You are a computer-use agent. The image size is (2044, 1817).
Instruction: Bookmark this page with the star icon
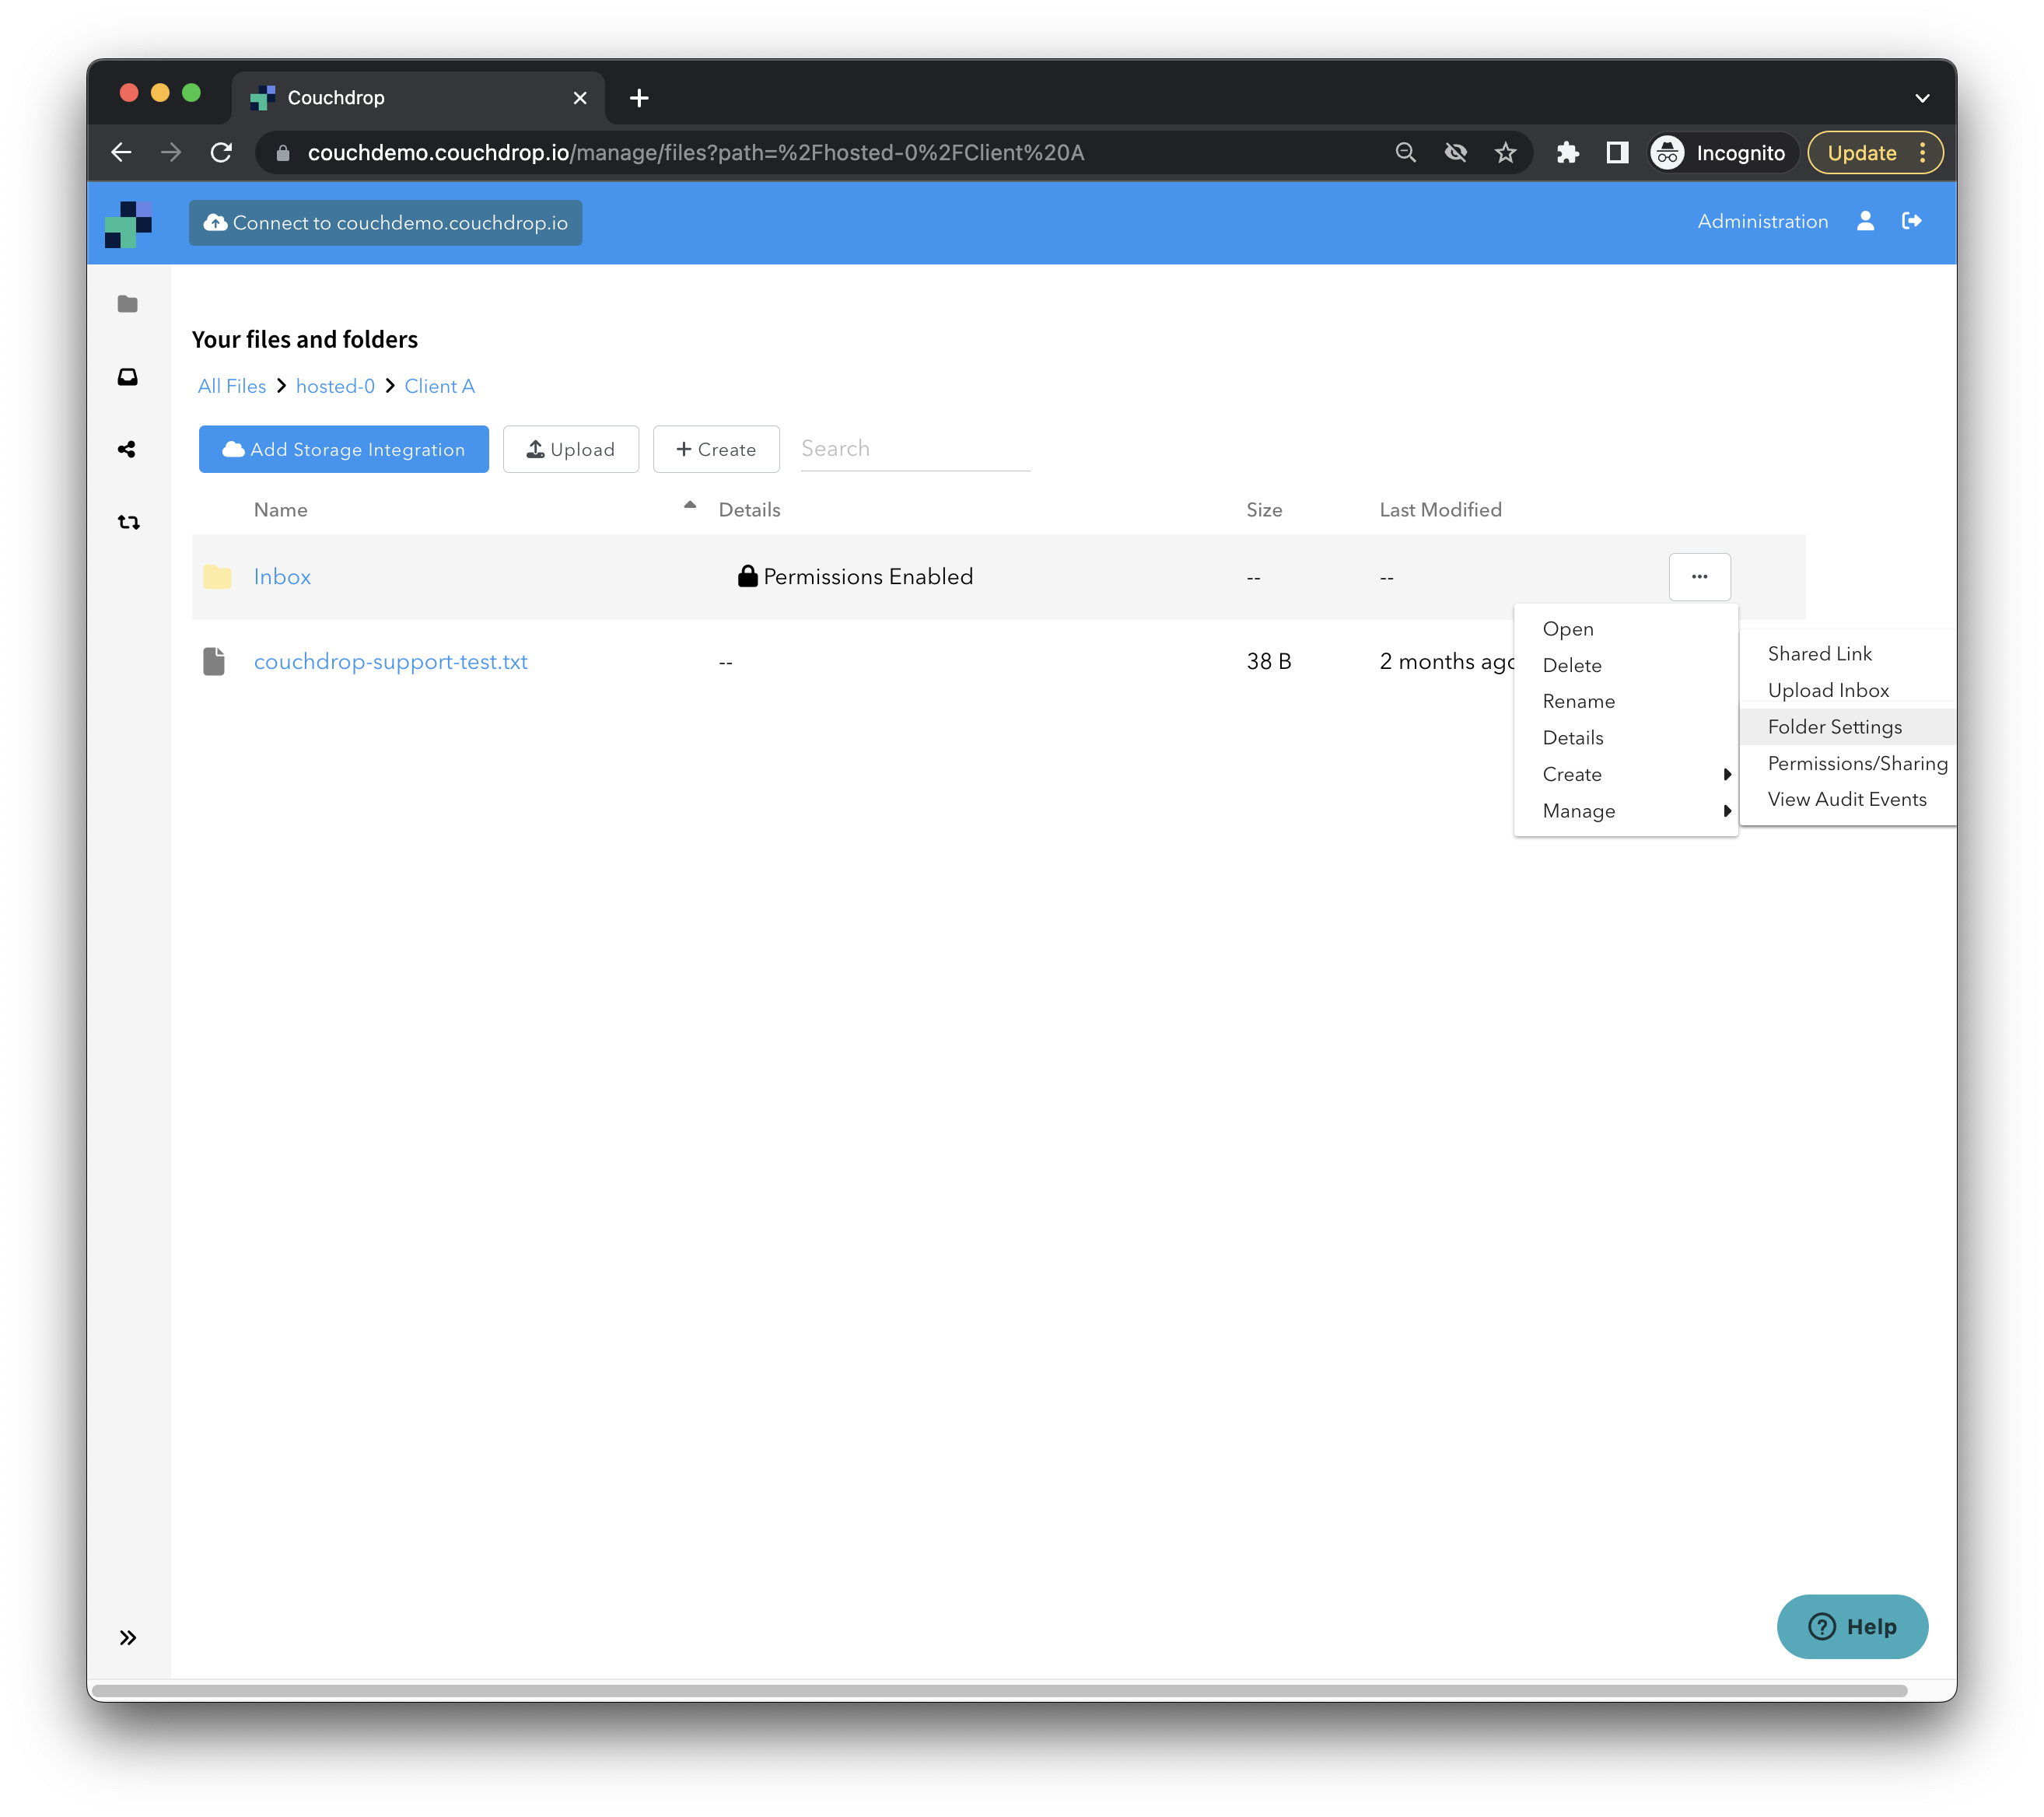pyautogui.click(x=1505, y=152)
